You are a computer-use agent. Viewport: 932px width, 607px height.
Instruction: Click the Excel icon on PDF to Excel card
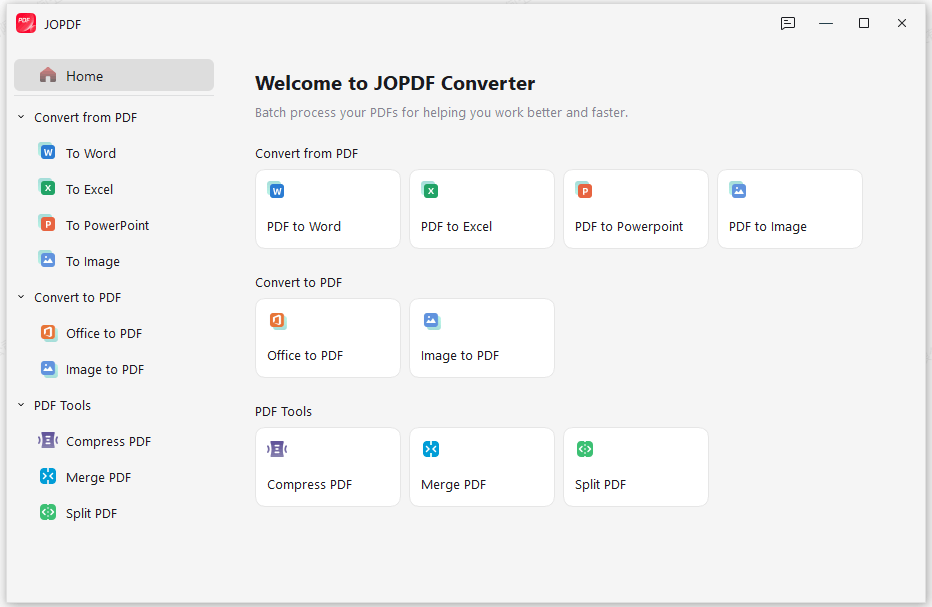tap(430, 190)
